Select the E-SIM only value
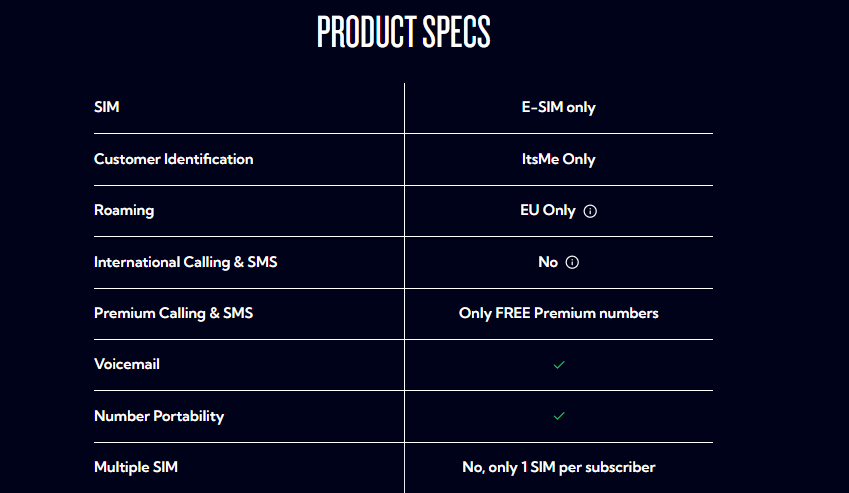Viewport: 849px width, 493px height. coord(558,107)
